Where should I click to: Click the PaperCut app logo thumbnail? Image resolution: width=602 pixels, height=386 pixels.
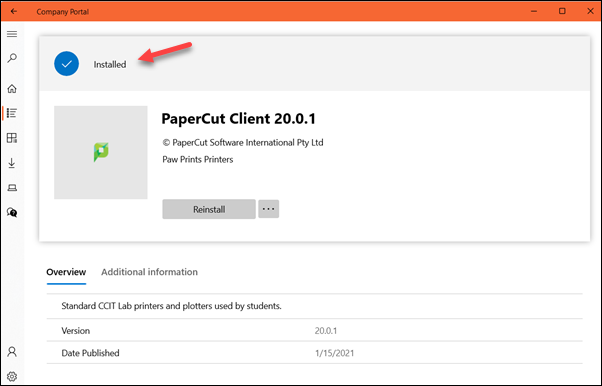point(101,152)
